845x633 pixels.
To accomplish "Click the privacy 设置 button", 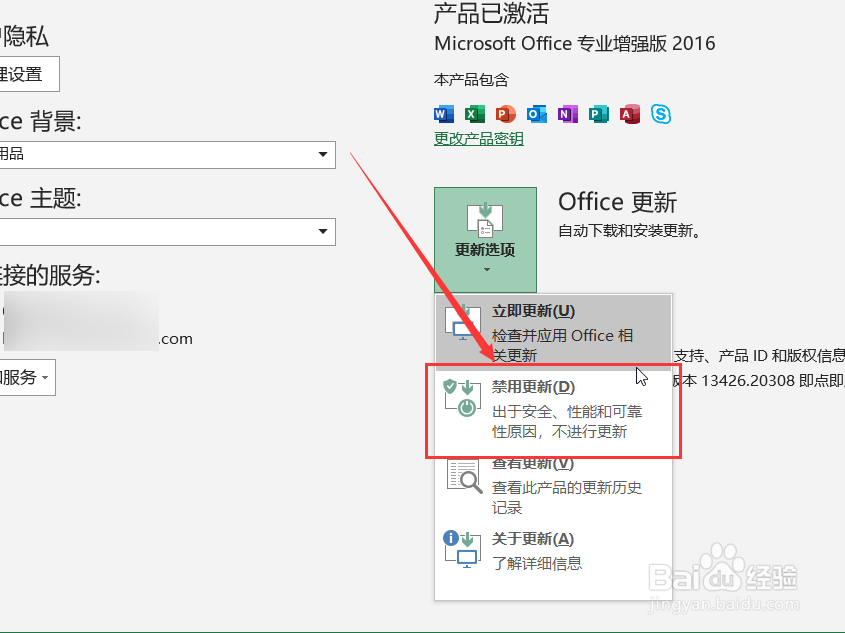I will tap(29, 74).
